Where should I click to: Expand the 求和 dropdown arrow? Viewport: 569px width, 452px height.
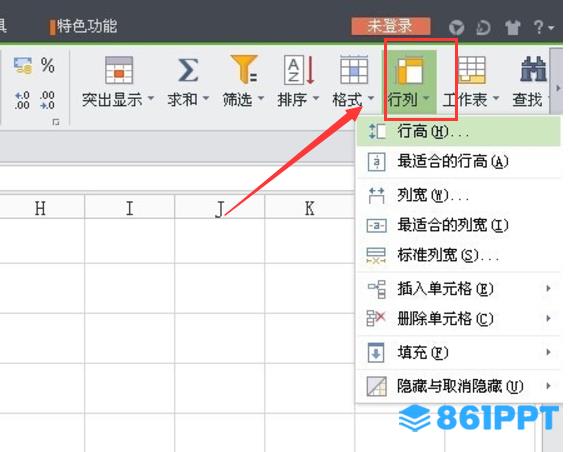206,98
